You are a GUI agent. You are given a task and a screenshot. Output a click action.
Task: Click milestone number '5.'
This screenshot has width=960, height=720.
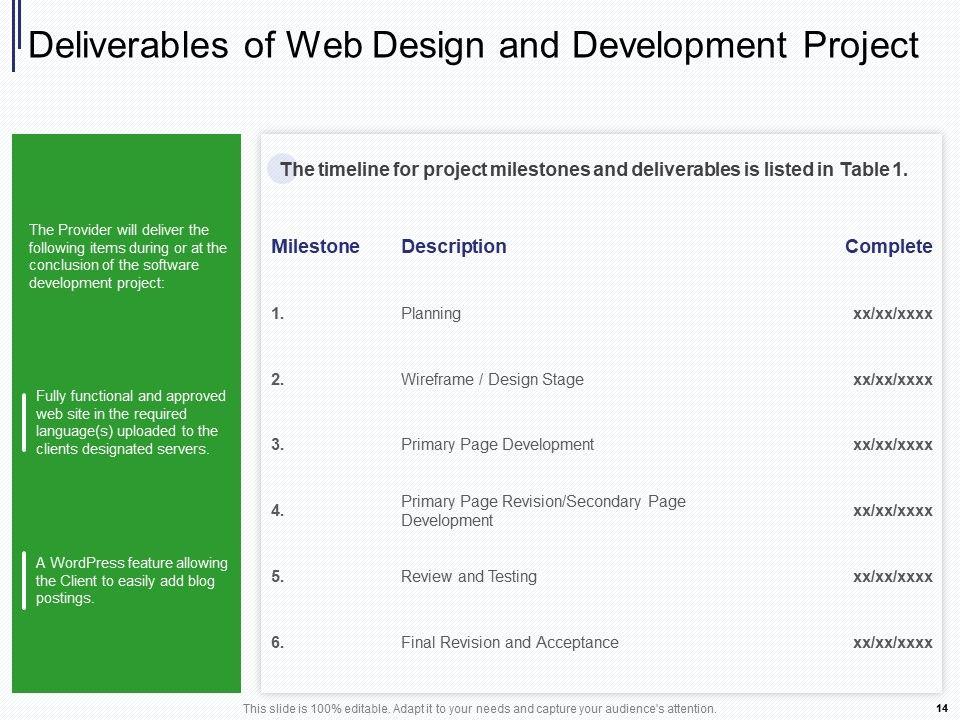coord(277,577)
